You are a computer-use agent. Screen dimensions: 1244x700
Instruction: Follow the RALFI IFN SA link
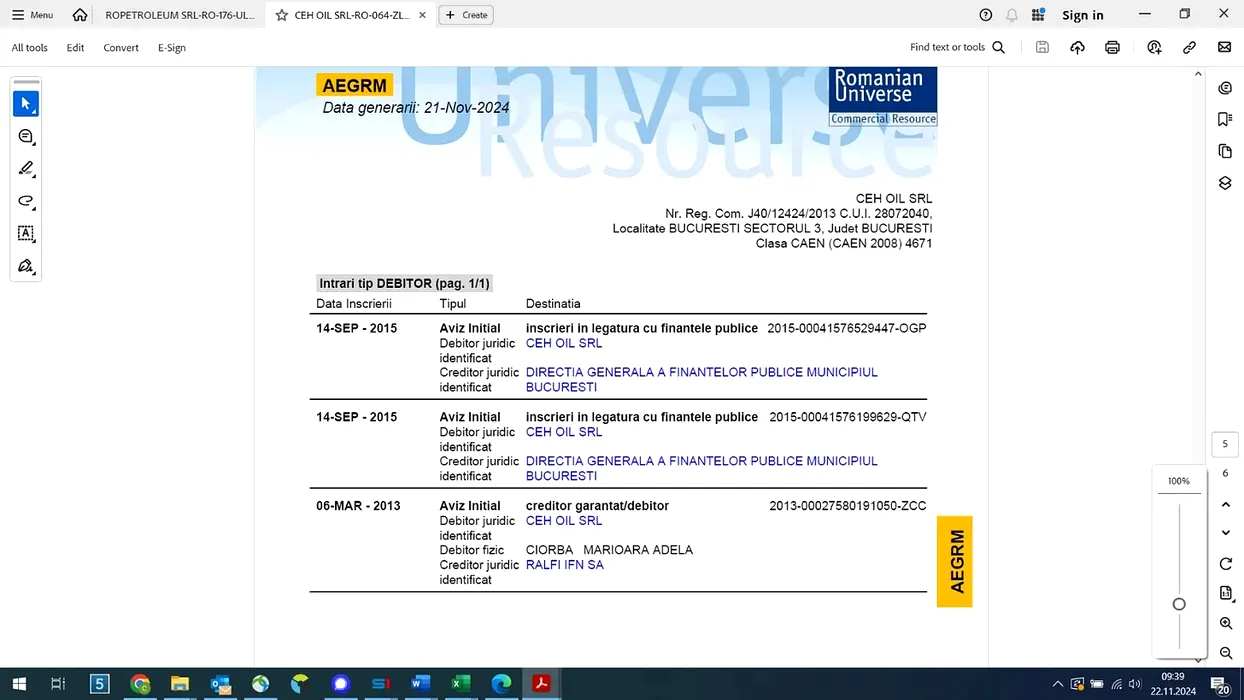click(564, 565)
